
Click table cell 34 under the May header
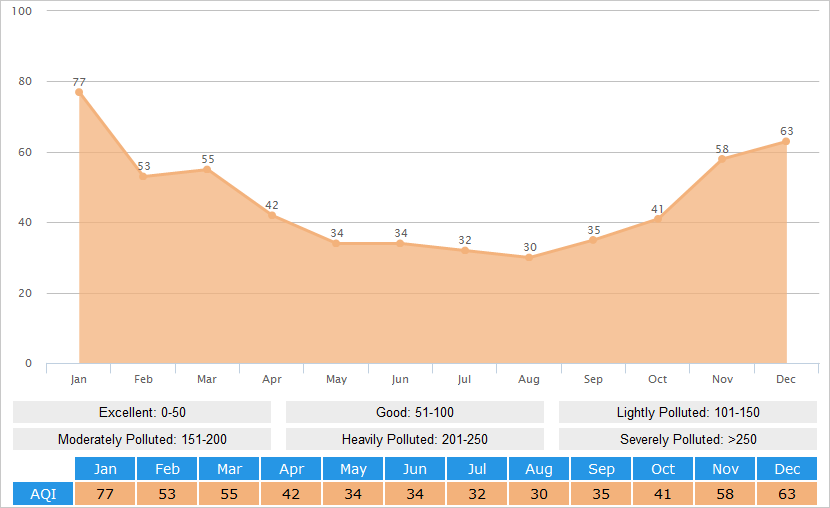(353, 494)
